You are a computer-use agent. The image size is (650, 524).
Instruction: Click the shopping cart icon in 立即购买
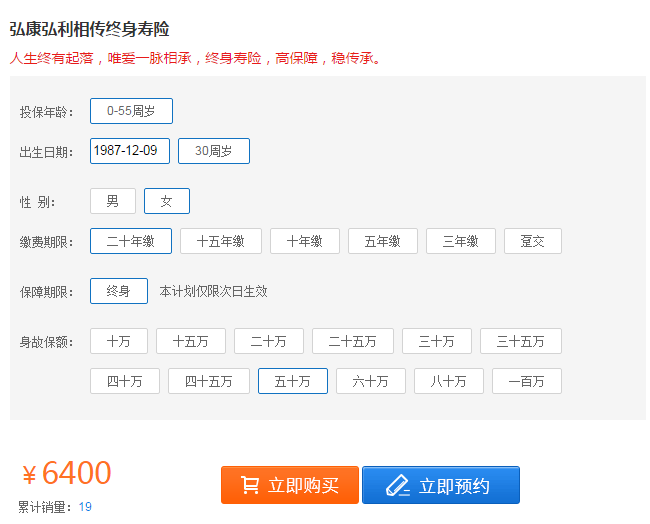click(x=250, y=485)
